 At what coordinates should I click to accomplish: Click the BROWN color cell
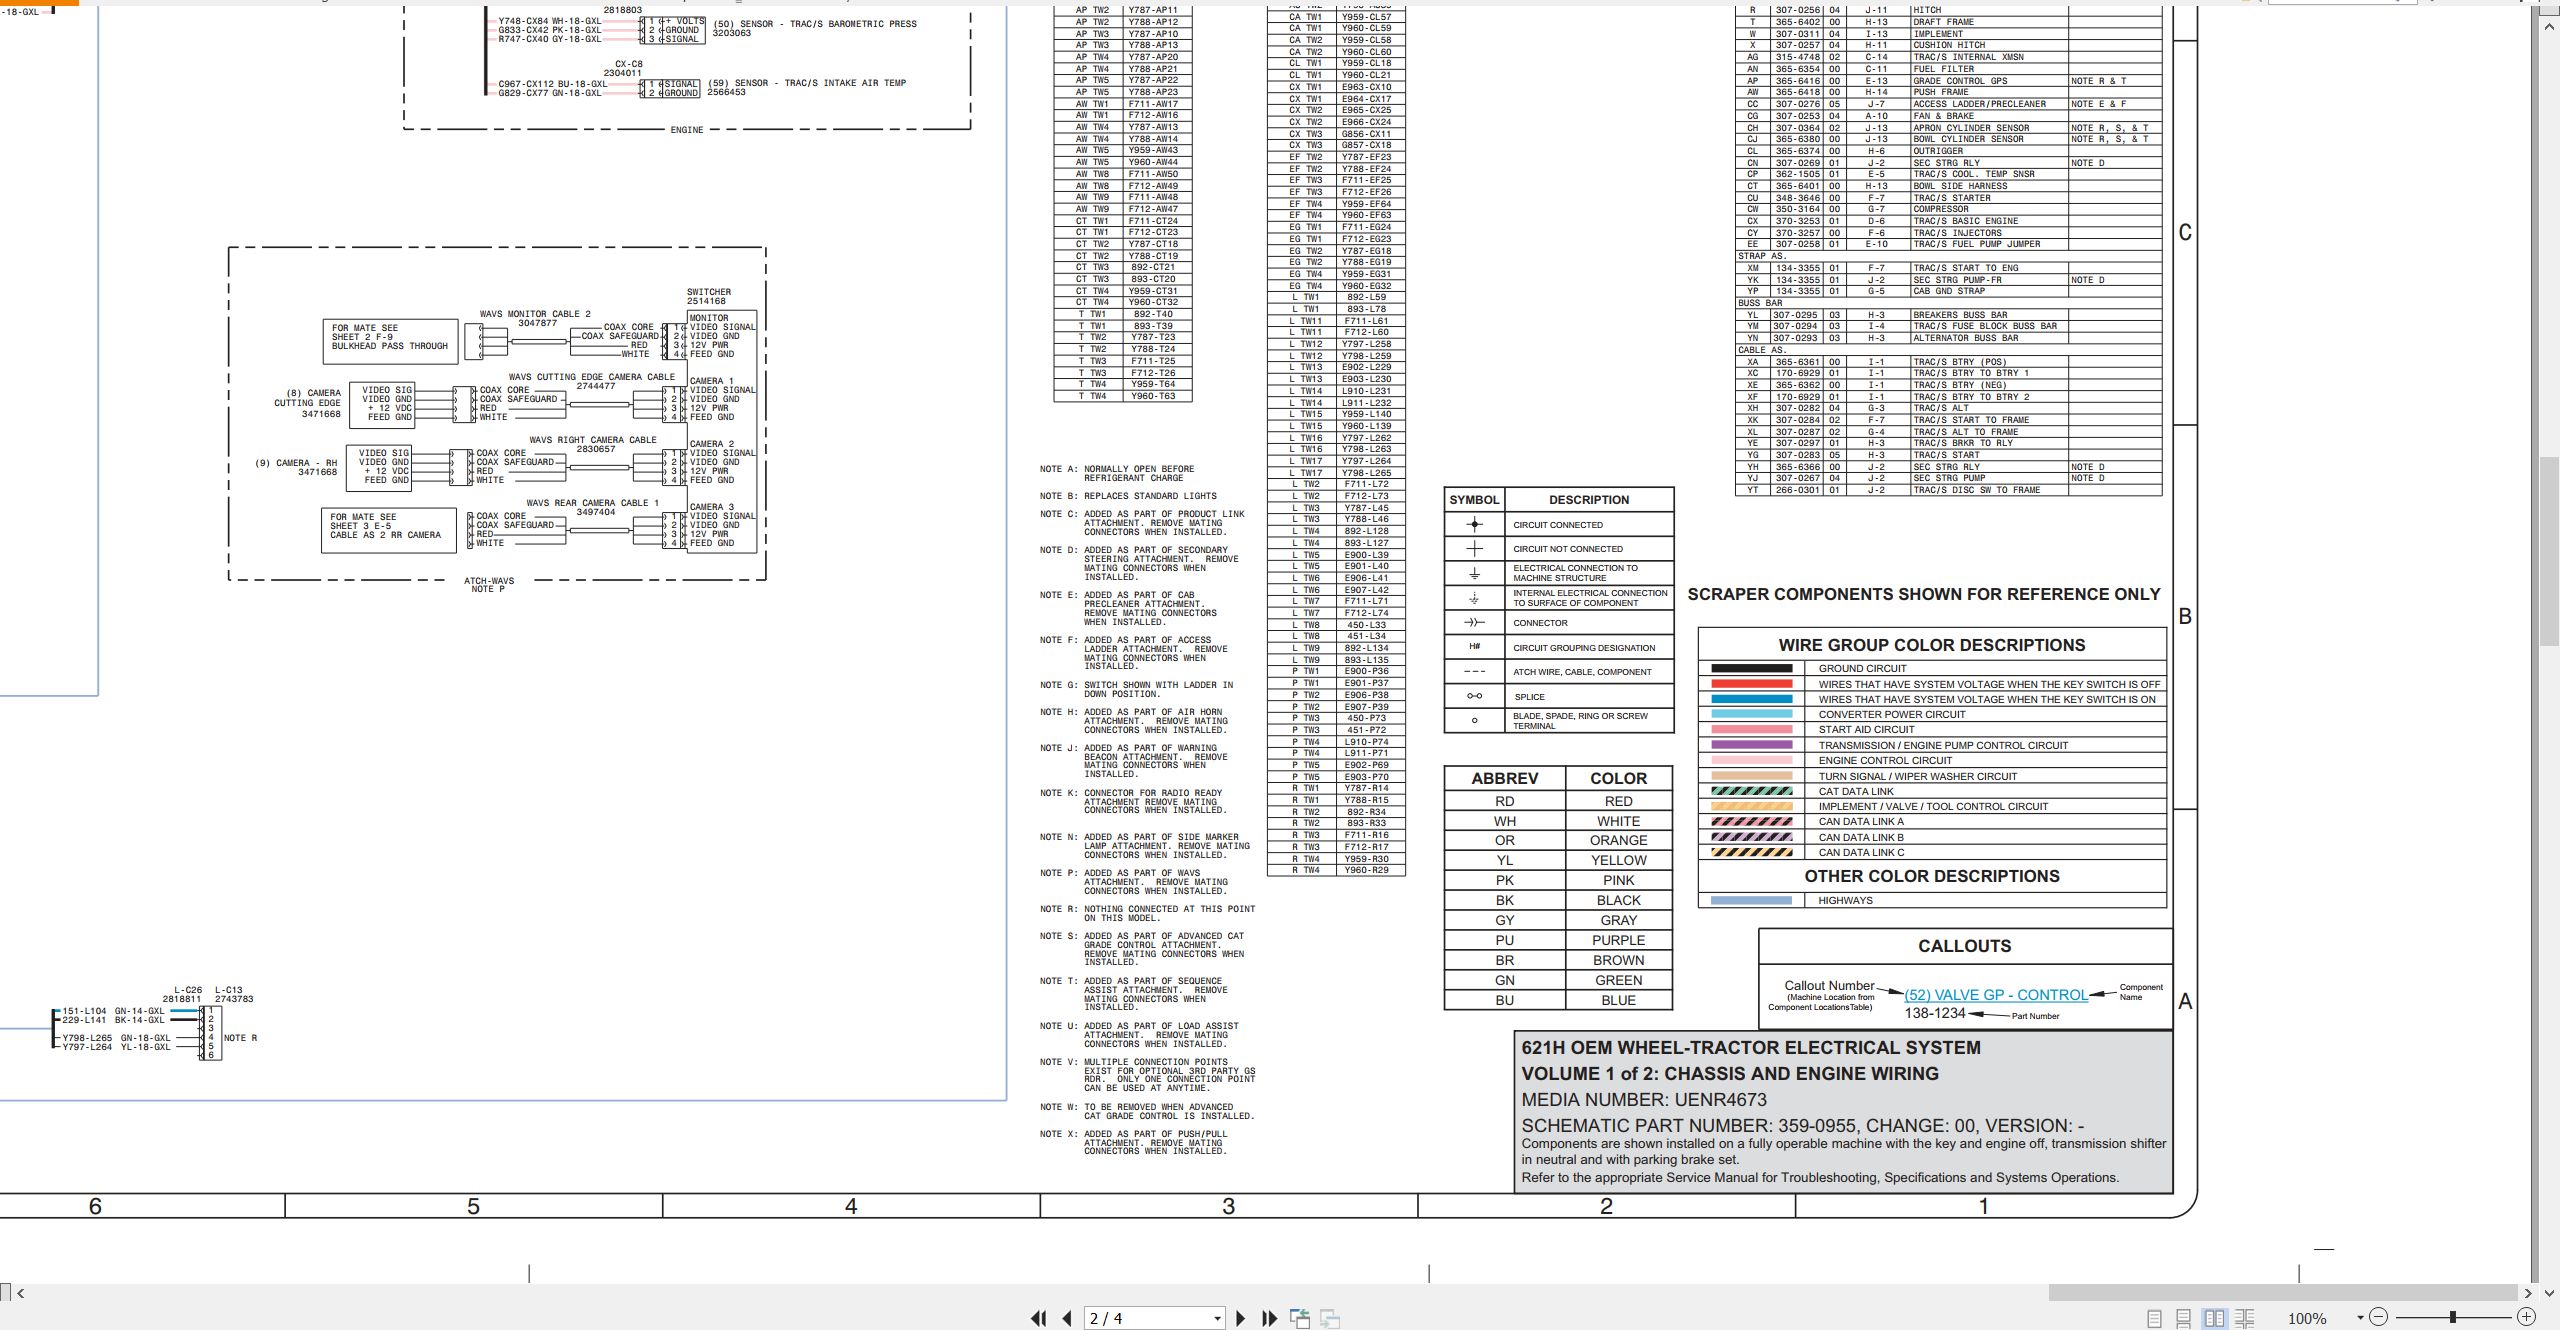coord(1618,960)
